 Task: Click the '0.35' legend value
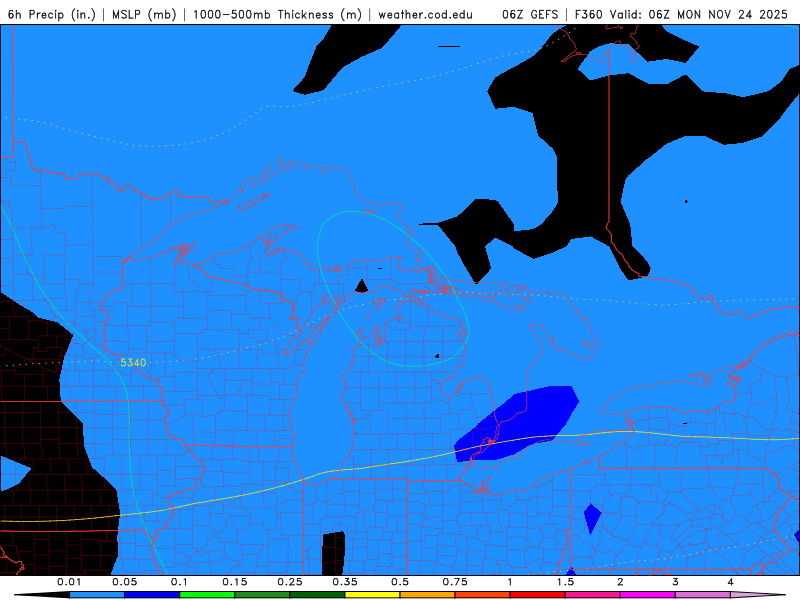point(345,582)
